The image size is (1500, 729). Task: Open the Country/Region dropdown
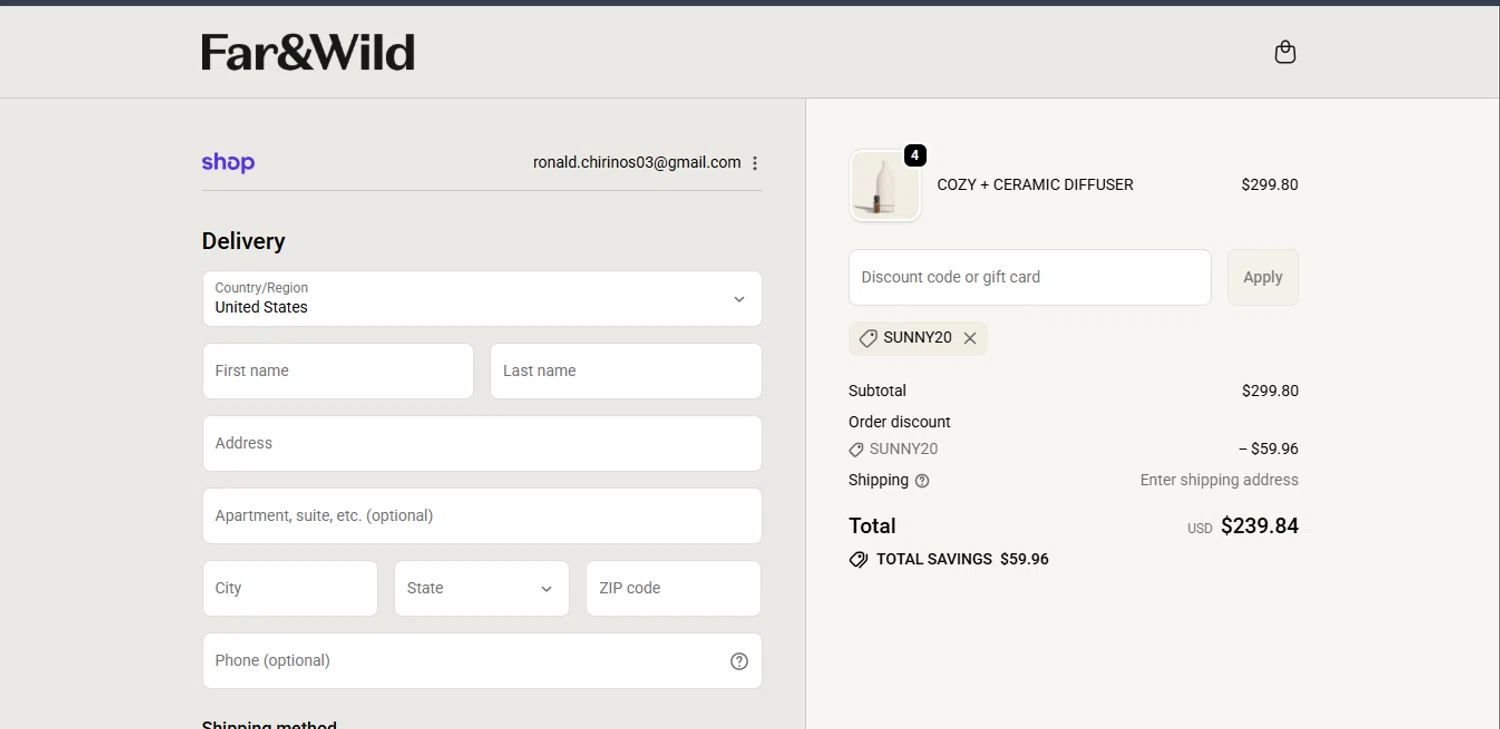pyautogui.click(x=482, y=298)
